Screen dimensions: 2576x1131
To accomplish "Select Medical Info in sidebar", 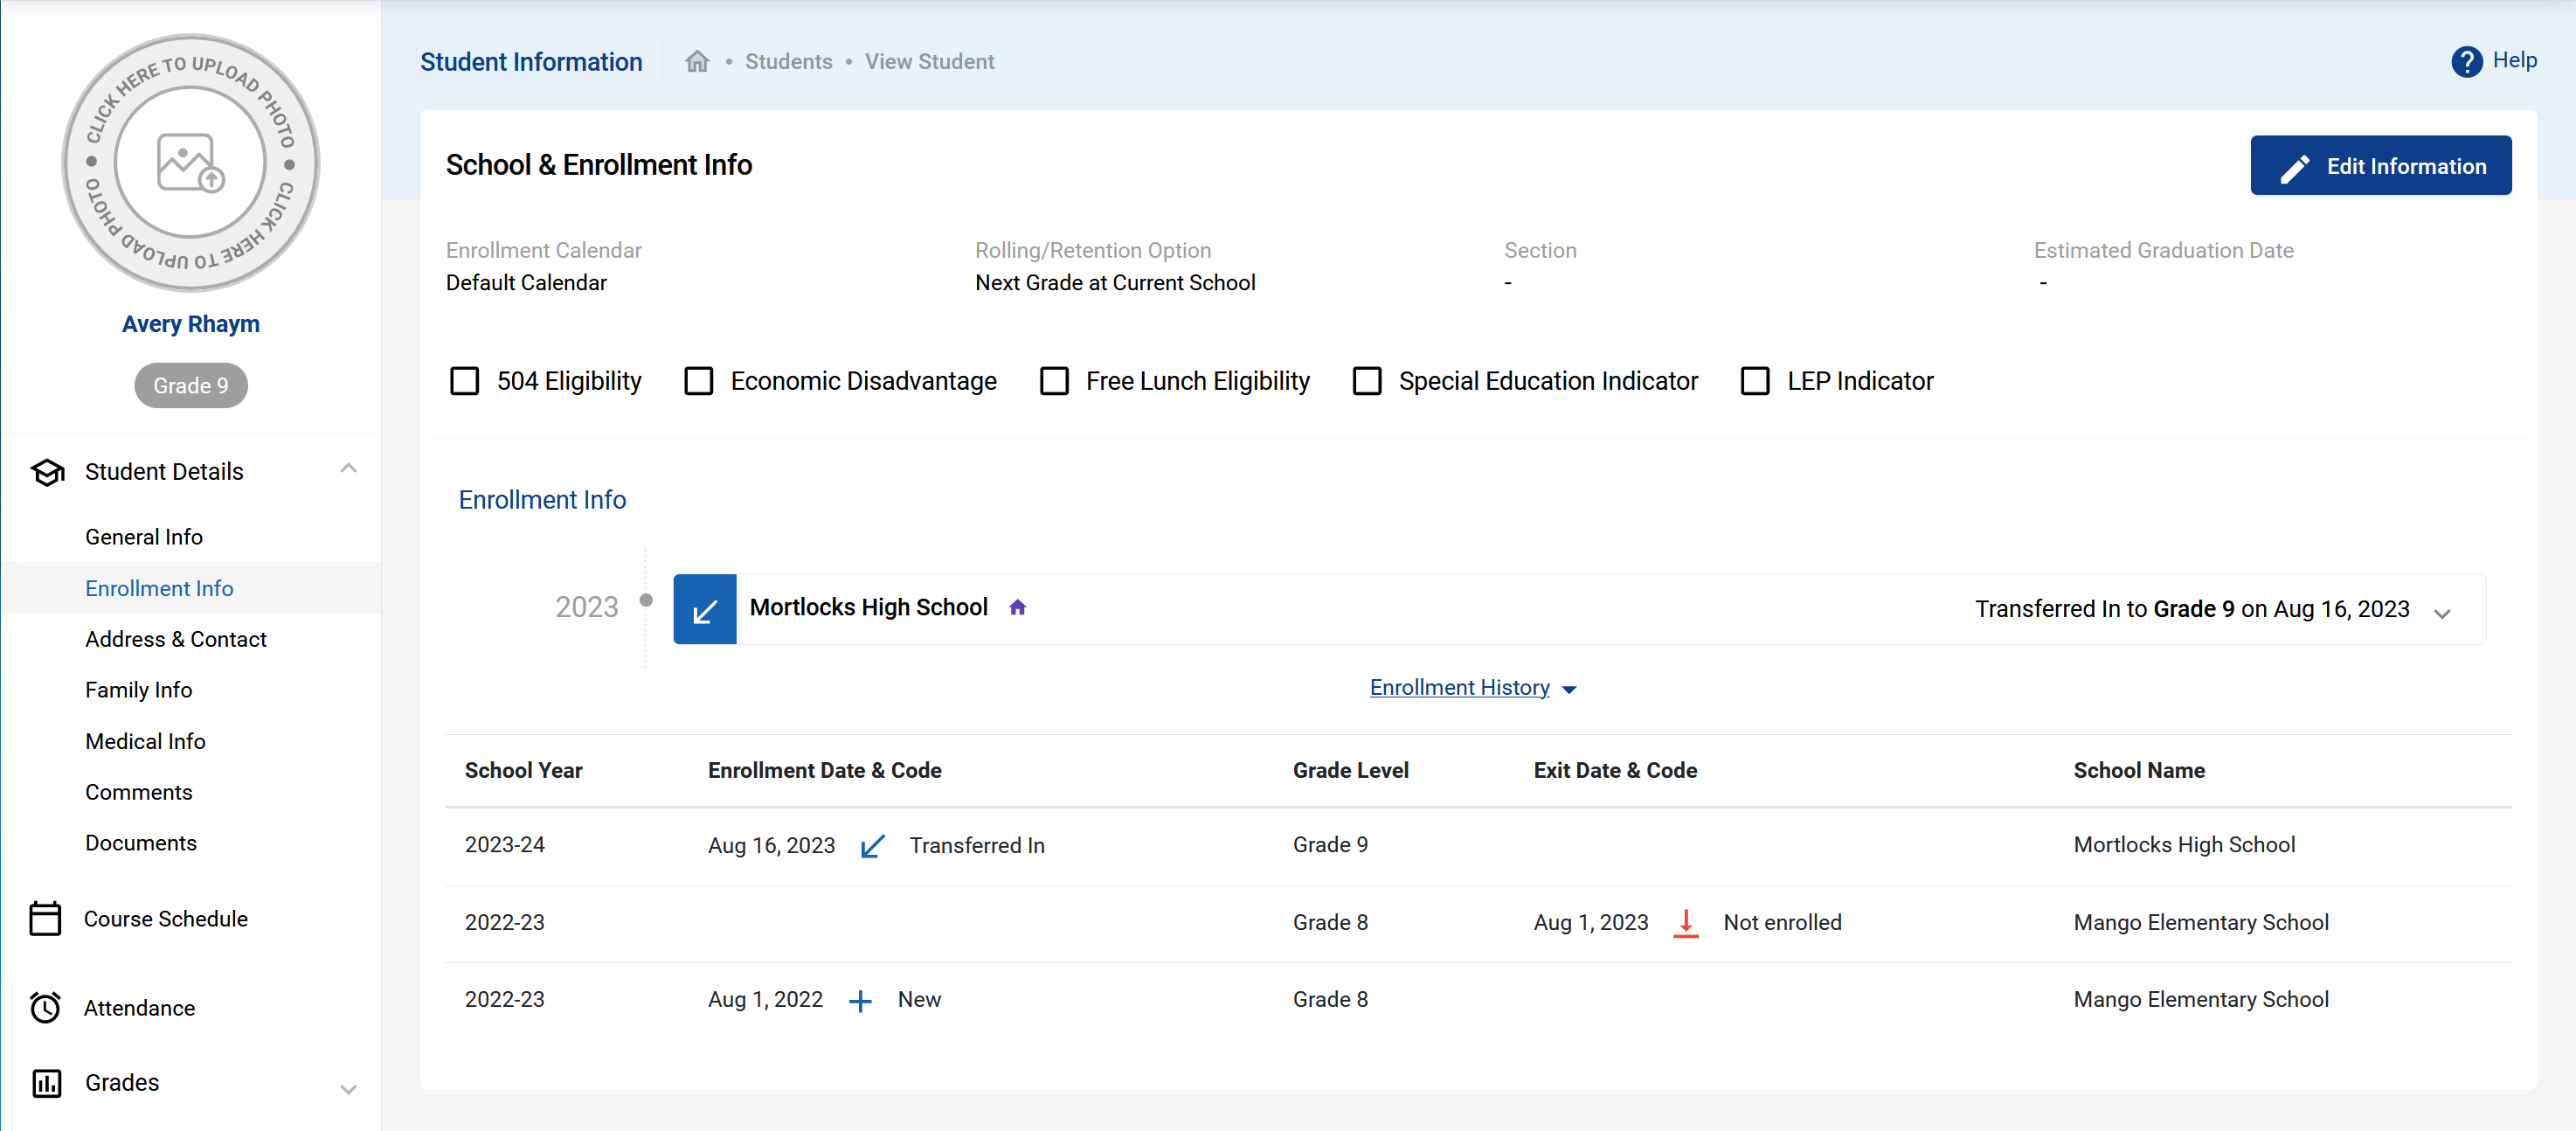I will point(145,741).
